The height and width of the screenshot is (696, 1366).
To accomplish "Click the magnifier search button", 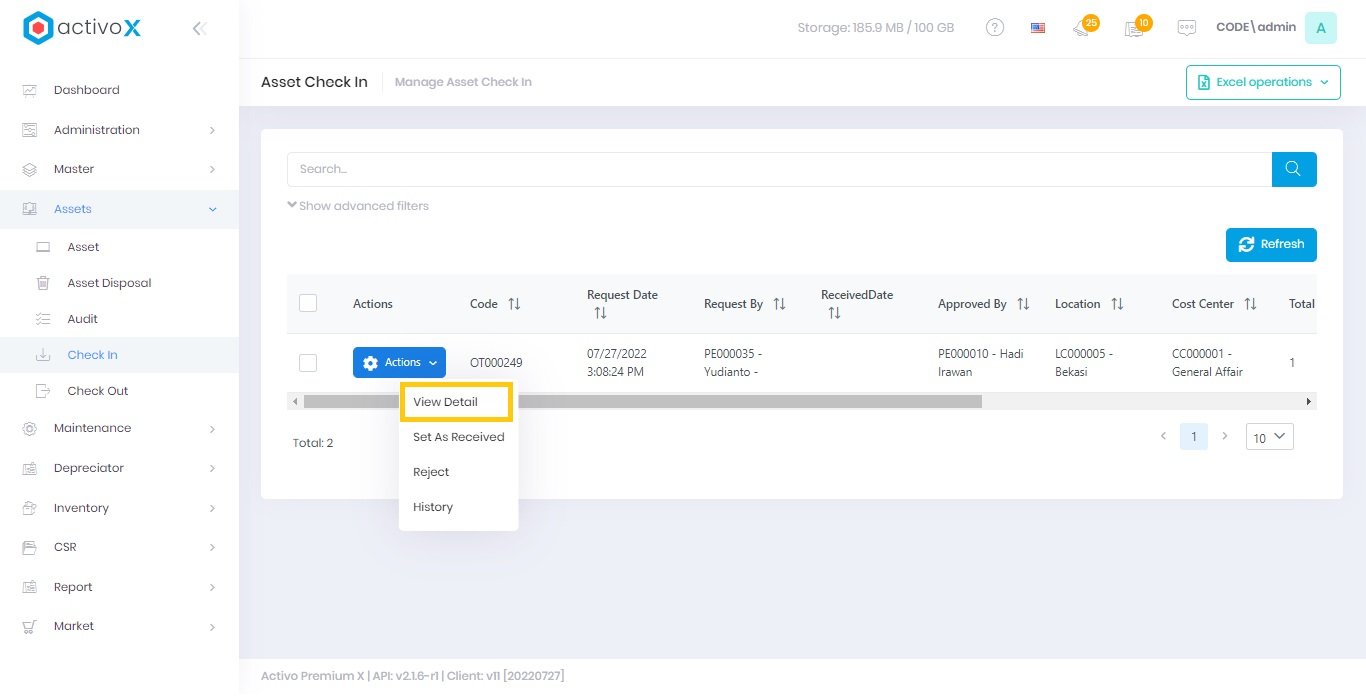I will tap(1293, 169).
